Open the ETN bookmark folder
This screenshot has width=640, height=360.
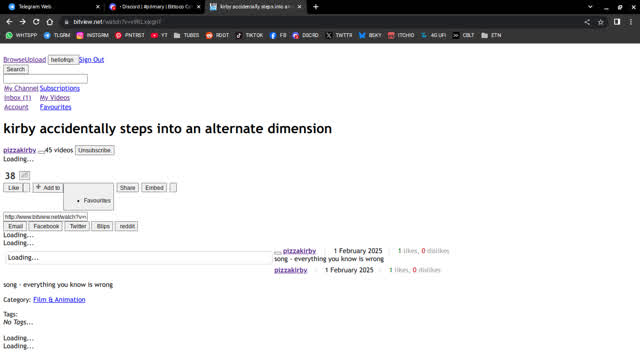tap(491, 36)
